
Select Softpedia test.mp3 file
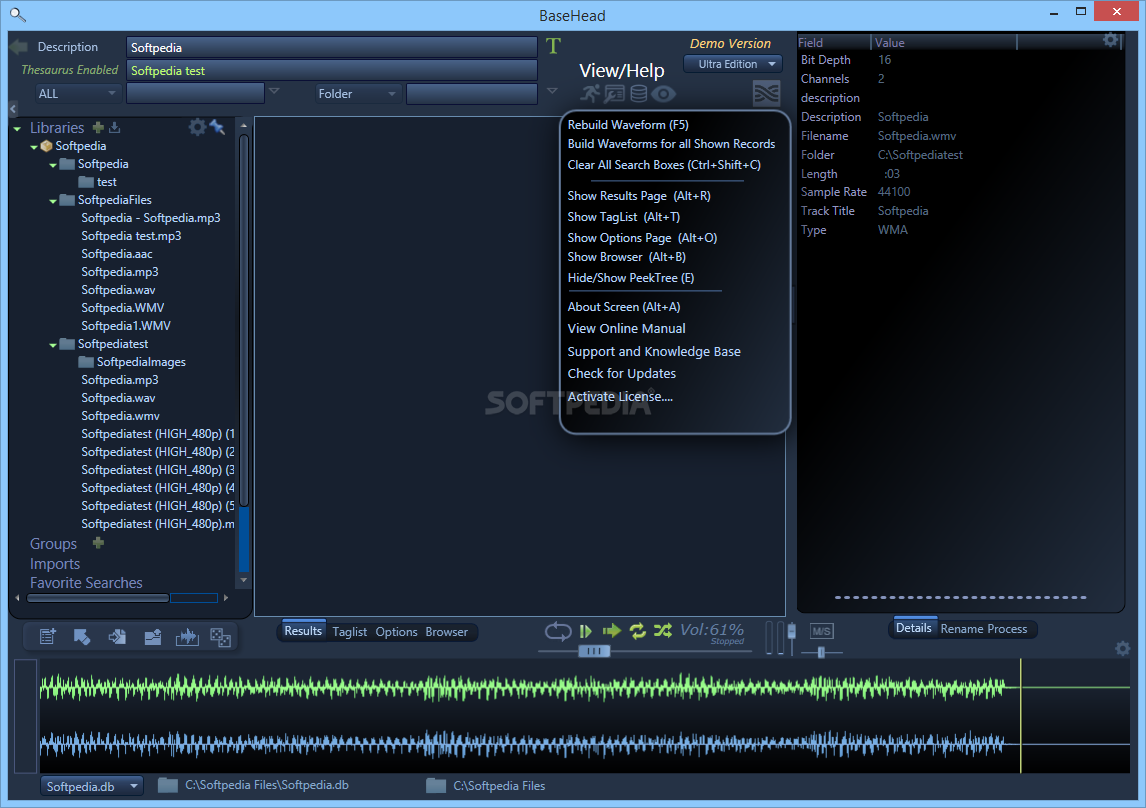coord(131,236)
